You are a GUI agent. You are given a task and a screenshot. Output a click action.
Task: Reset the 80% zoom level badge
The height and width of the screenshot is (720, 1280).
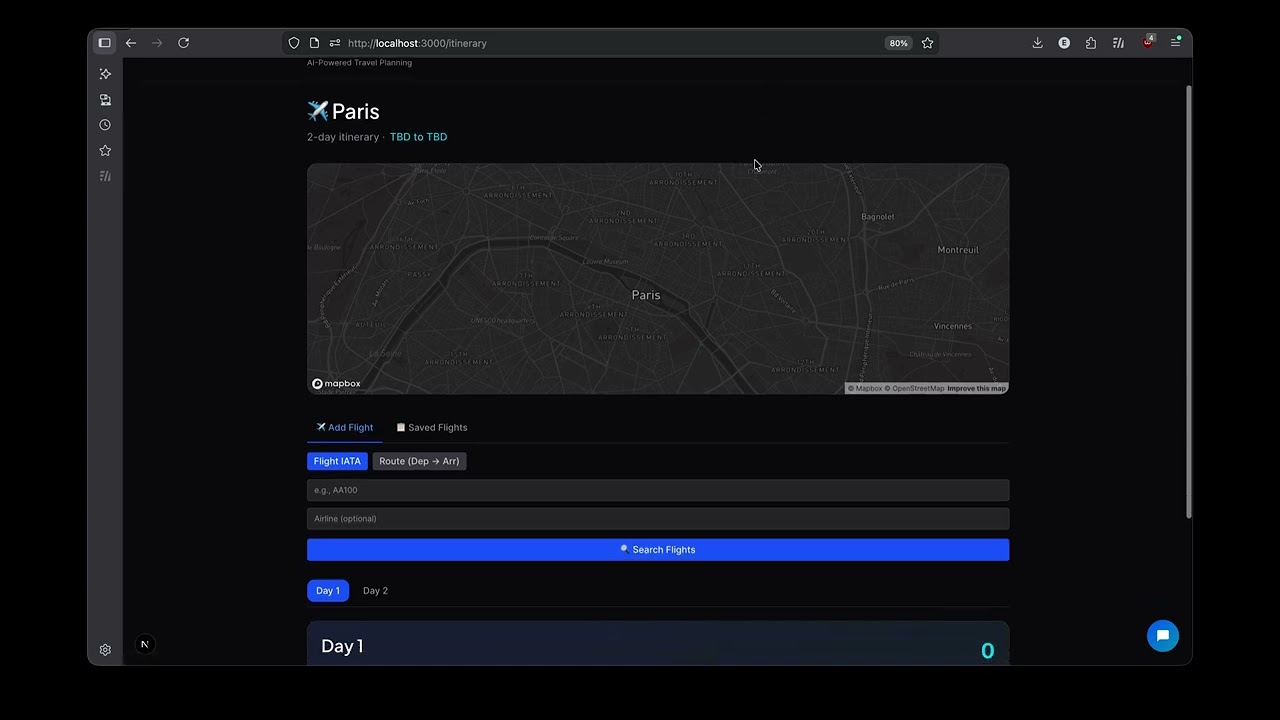click(x=898, y=43)
